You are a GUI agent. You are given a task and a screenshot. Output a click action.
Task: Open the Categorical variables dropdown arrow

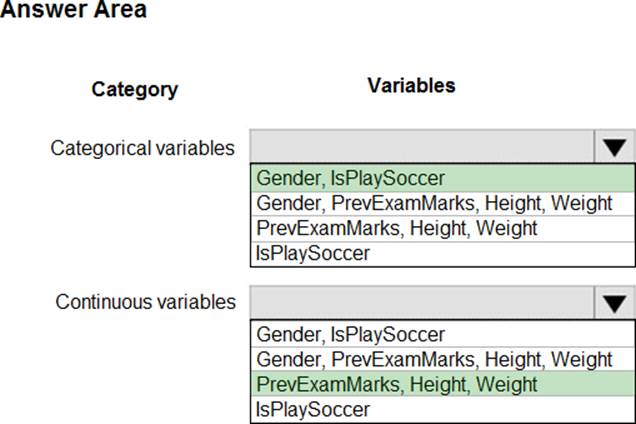point(614,148)
